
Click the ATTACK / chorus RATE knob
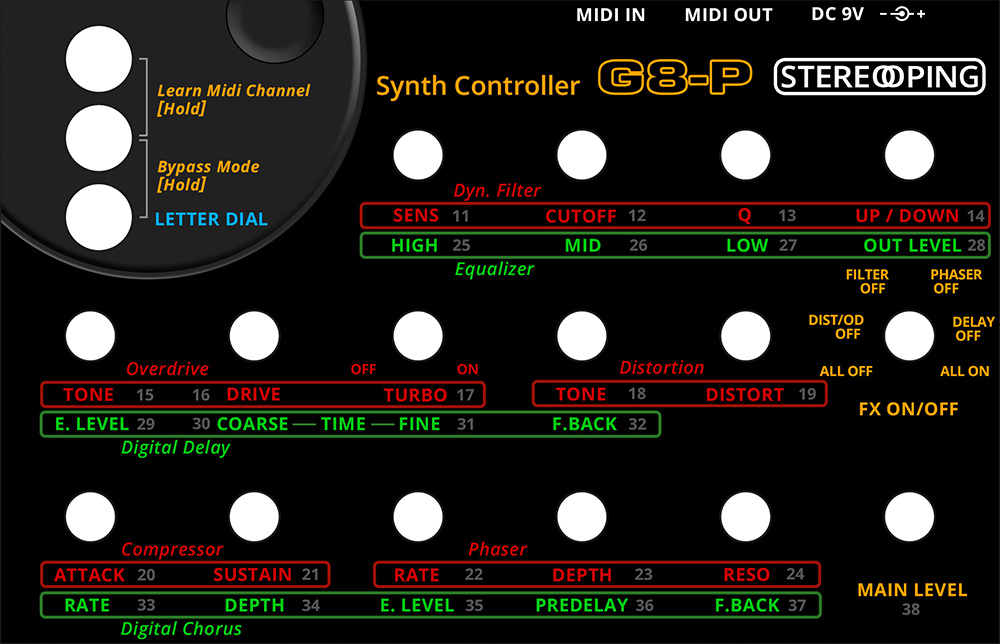[x=91, y=516]
